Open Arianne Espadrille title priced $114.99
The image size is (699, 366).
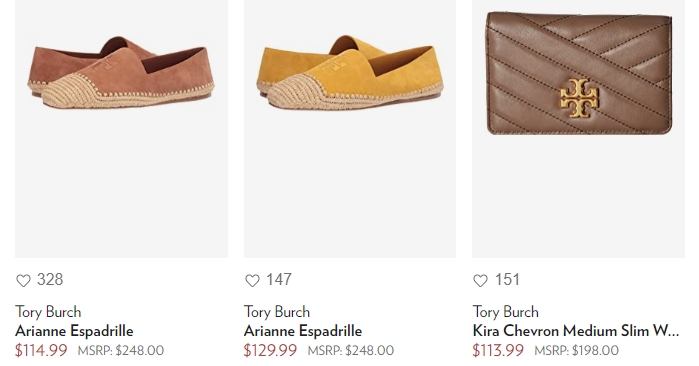[x=74, y=331]
